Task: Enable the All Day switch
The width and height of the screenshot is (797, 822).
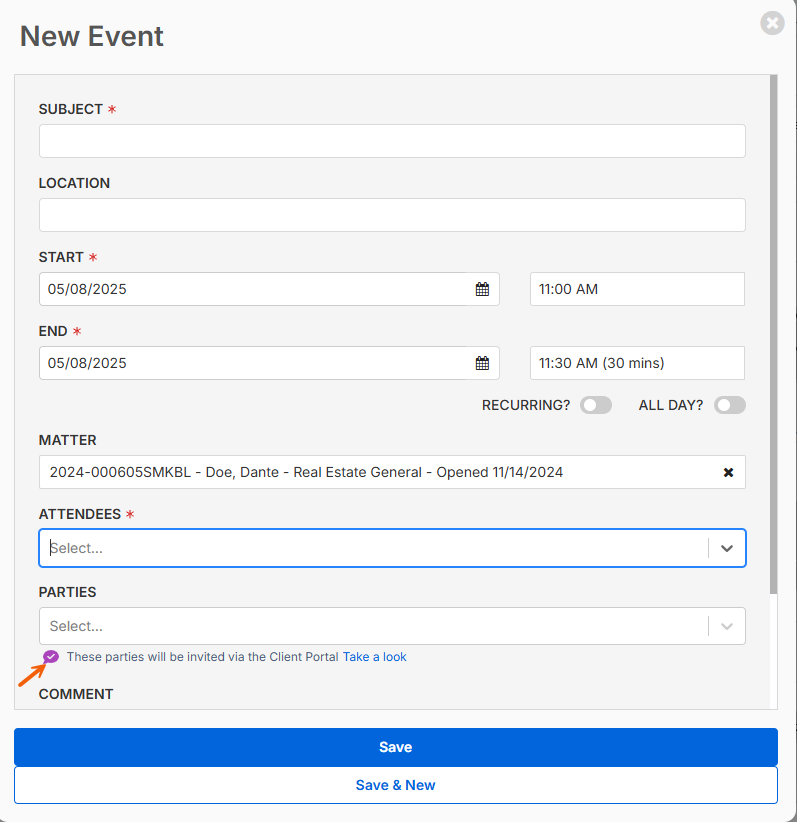Action: (729, 405)
